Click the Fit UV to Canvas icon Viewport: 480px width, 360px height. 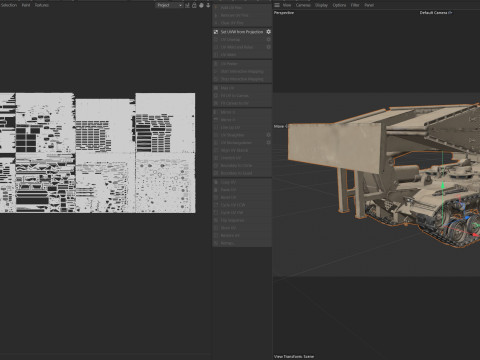coord(216,96)
